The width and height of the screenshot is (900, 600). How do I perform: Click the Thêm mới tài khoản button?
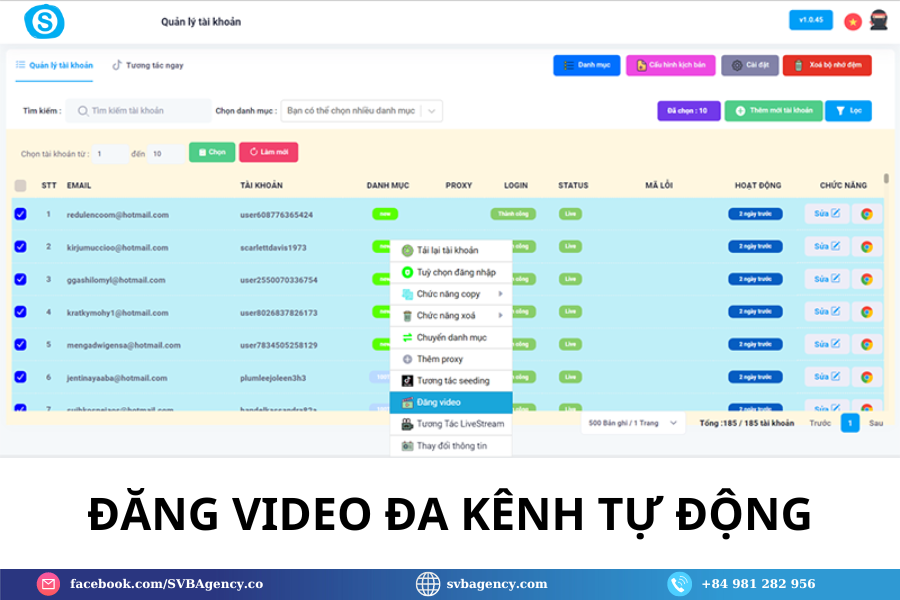point(772,111)
